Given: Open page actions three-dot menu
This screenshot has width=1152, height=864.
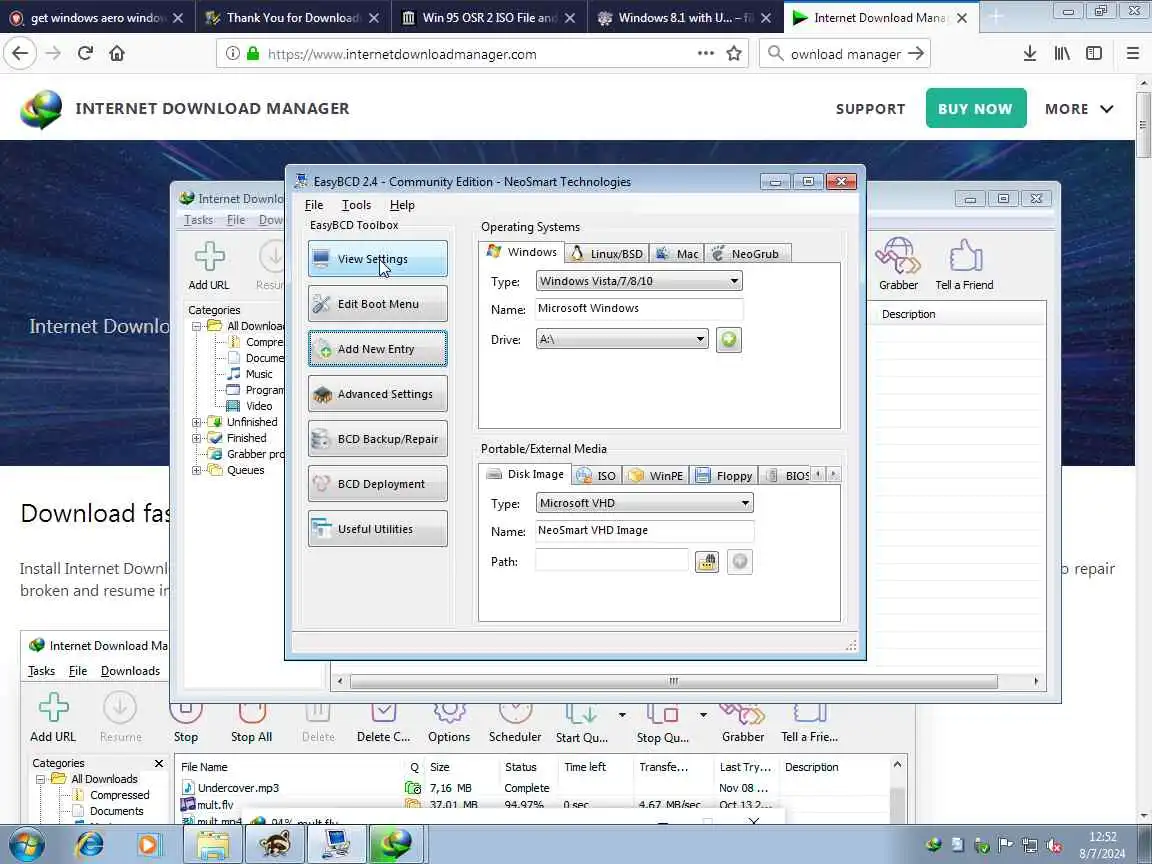Looking at the screenshot, I should [705, 53].
